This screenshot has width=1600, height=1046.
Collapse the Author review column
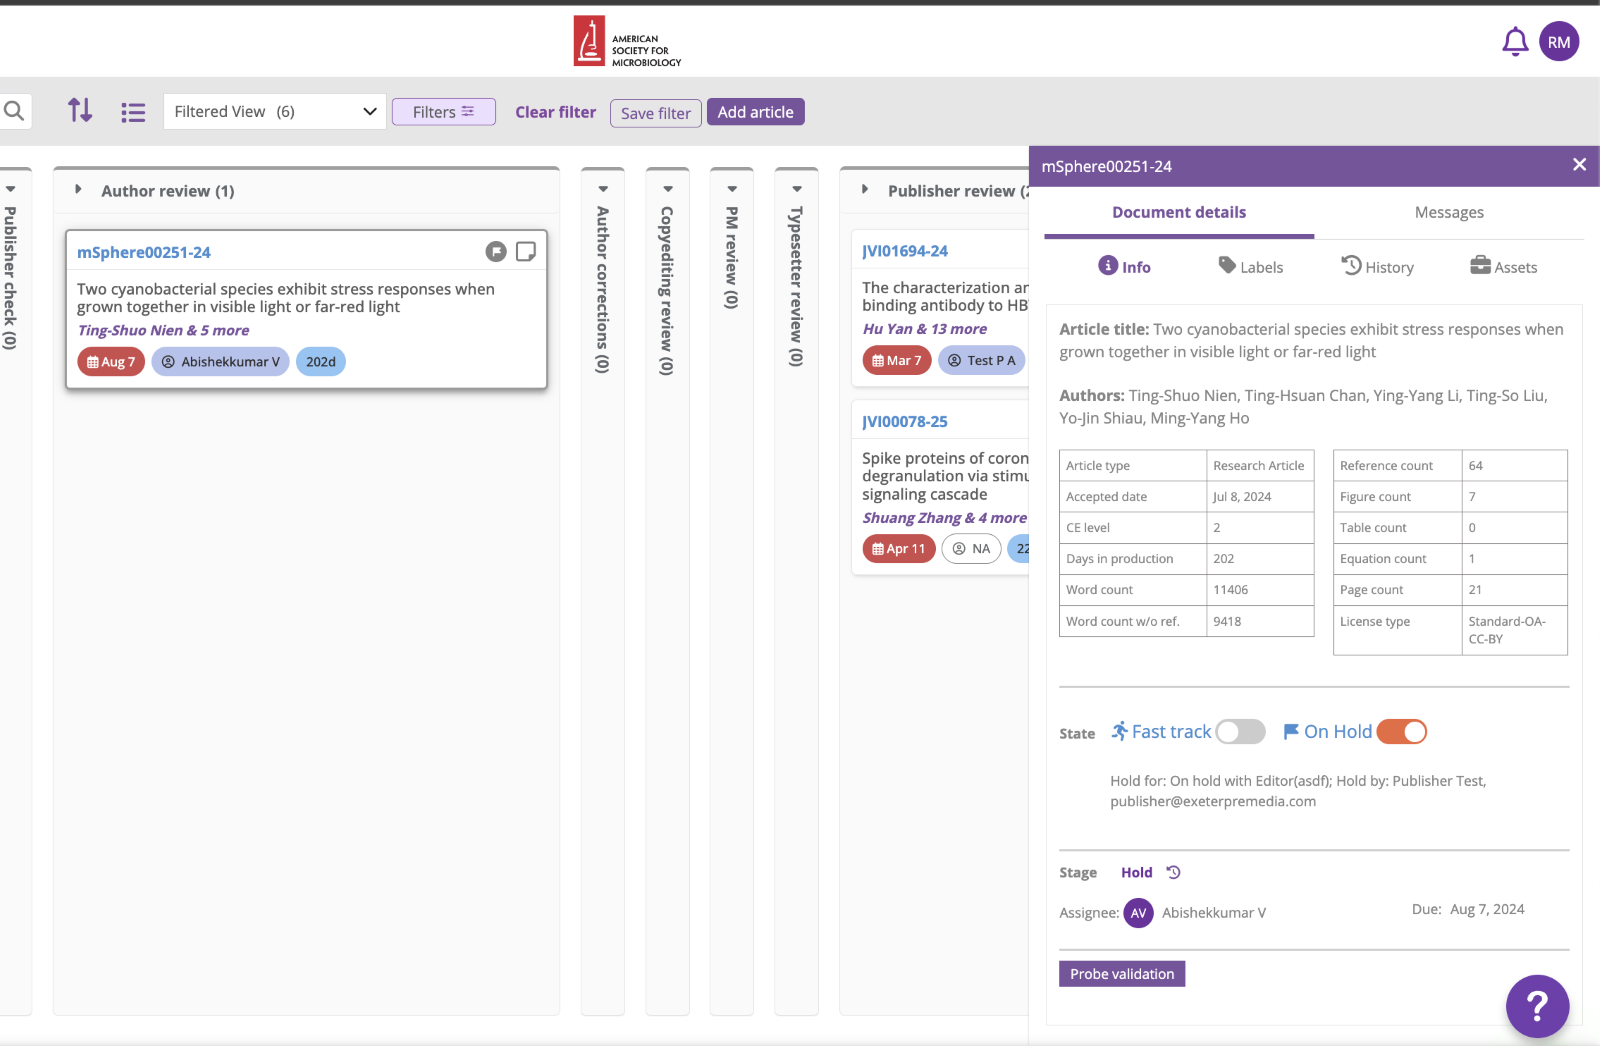click(78, 190)
